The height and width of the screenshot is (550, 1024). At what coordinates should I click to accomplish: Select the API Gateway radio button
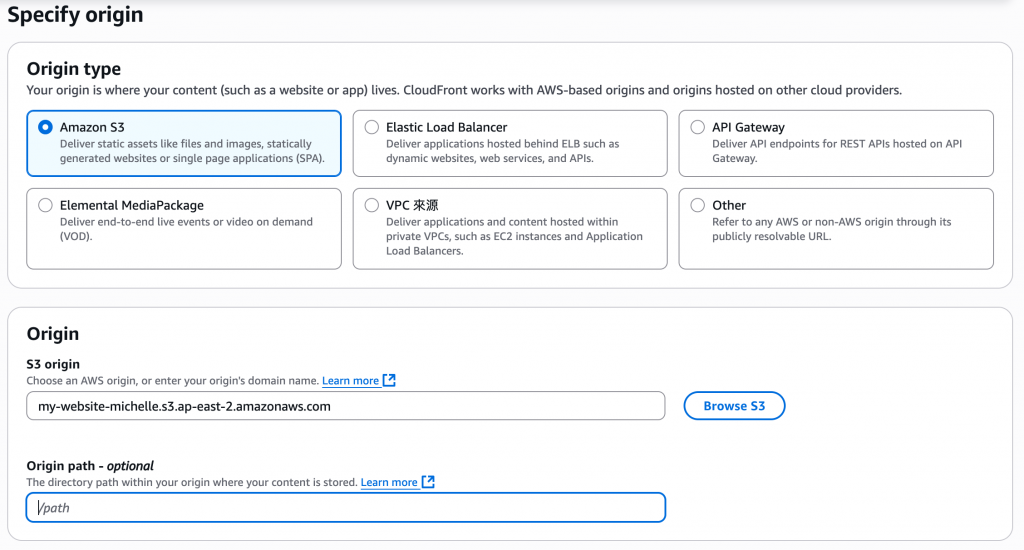[698, 128]
